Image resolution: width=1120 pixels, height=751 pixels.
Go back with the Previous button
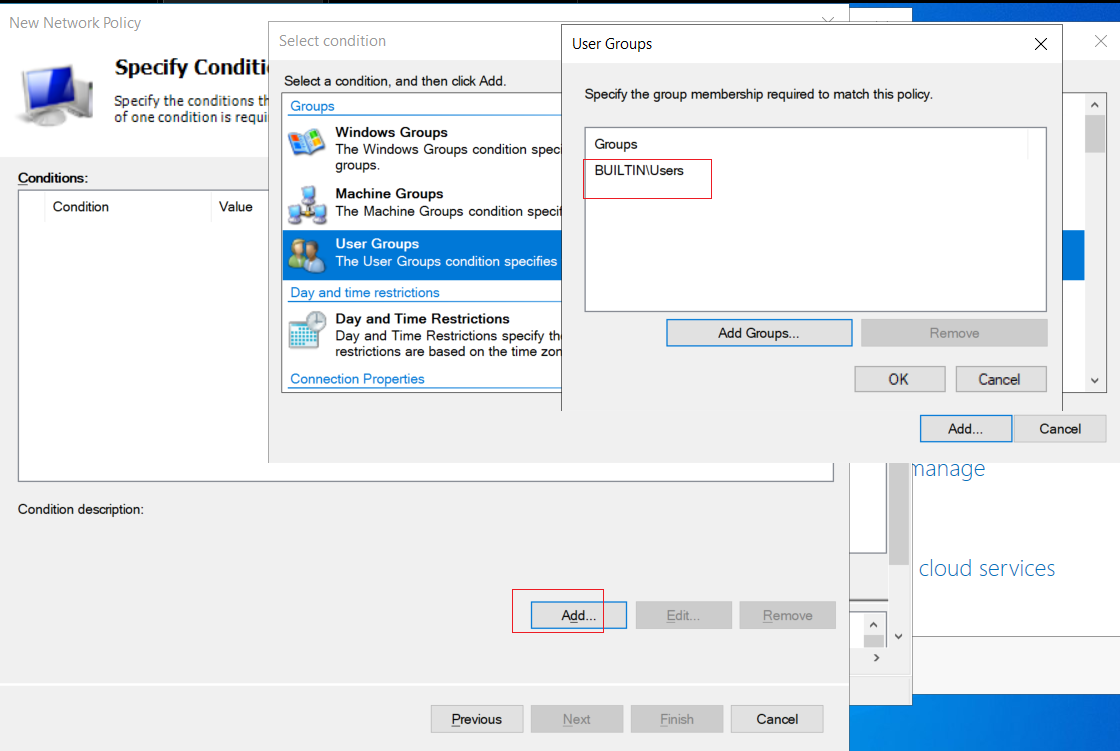coord(476,720)
